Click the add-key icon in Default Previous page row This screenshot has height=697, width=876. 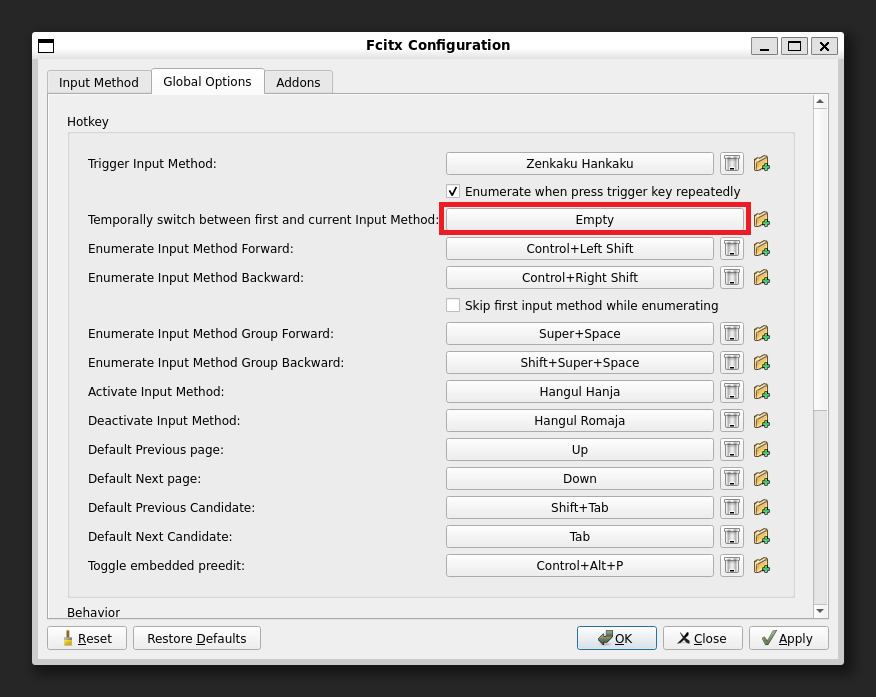click(x=761, y=450)
